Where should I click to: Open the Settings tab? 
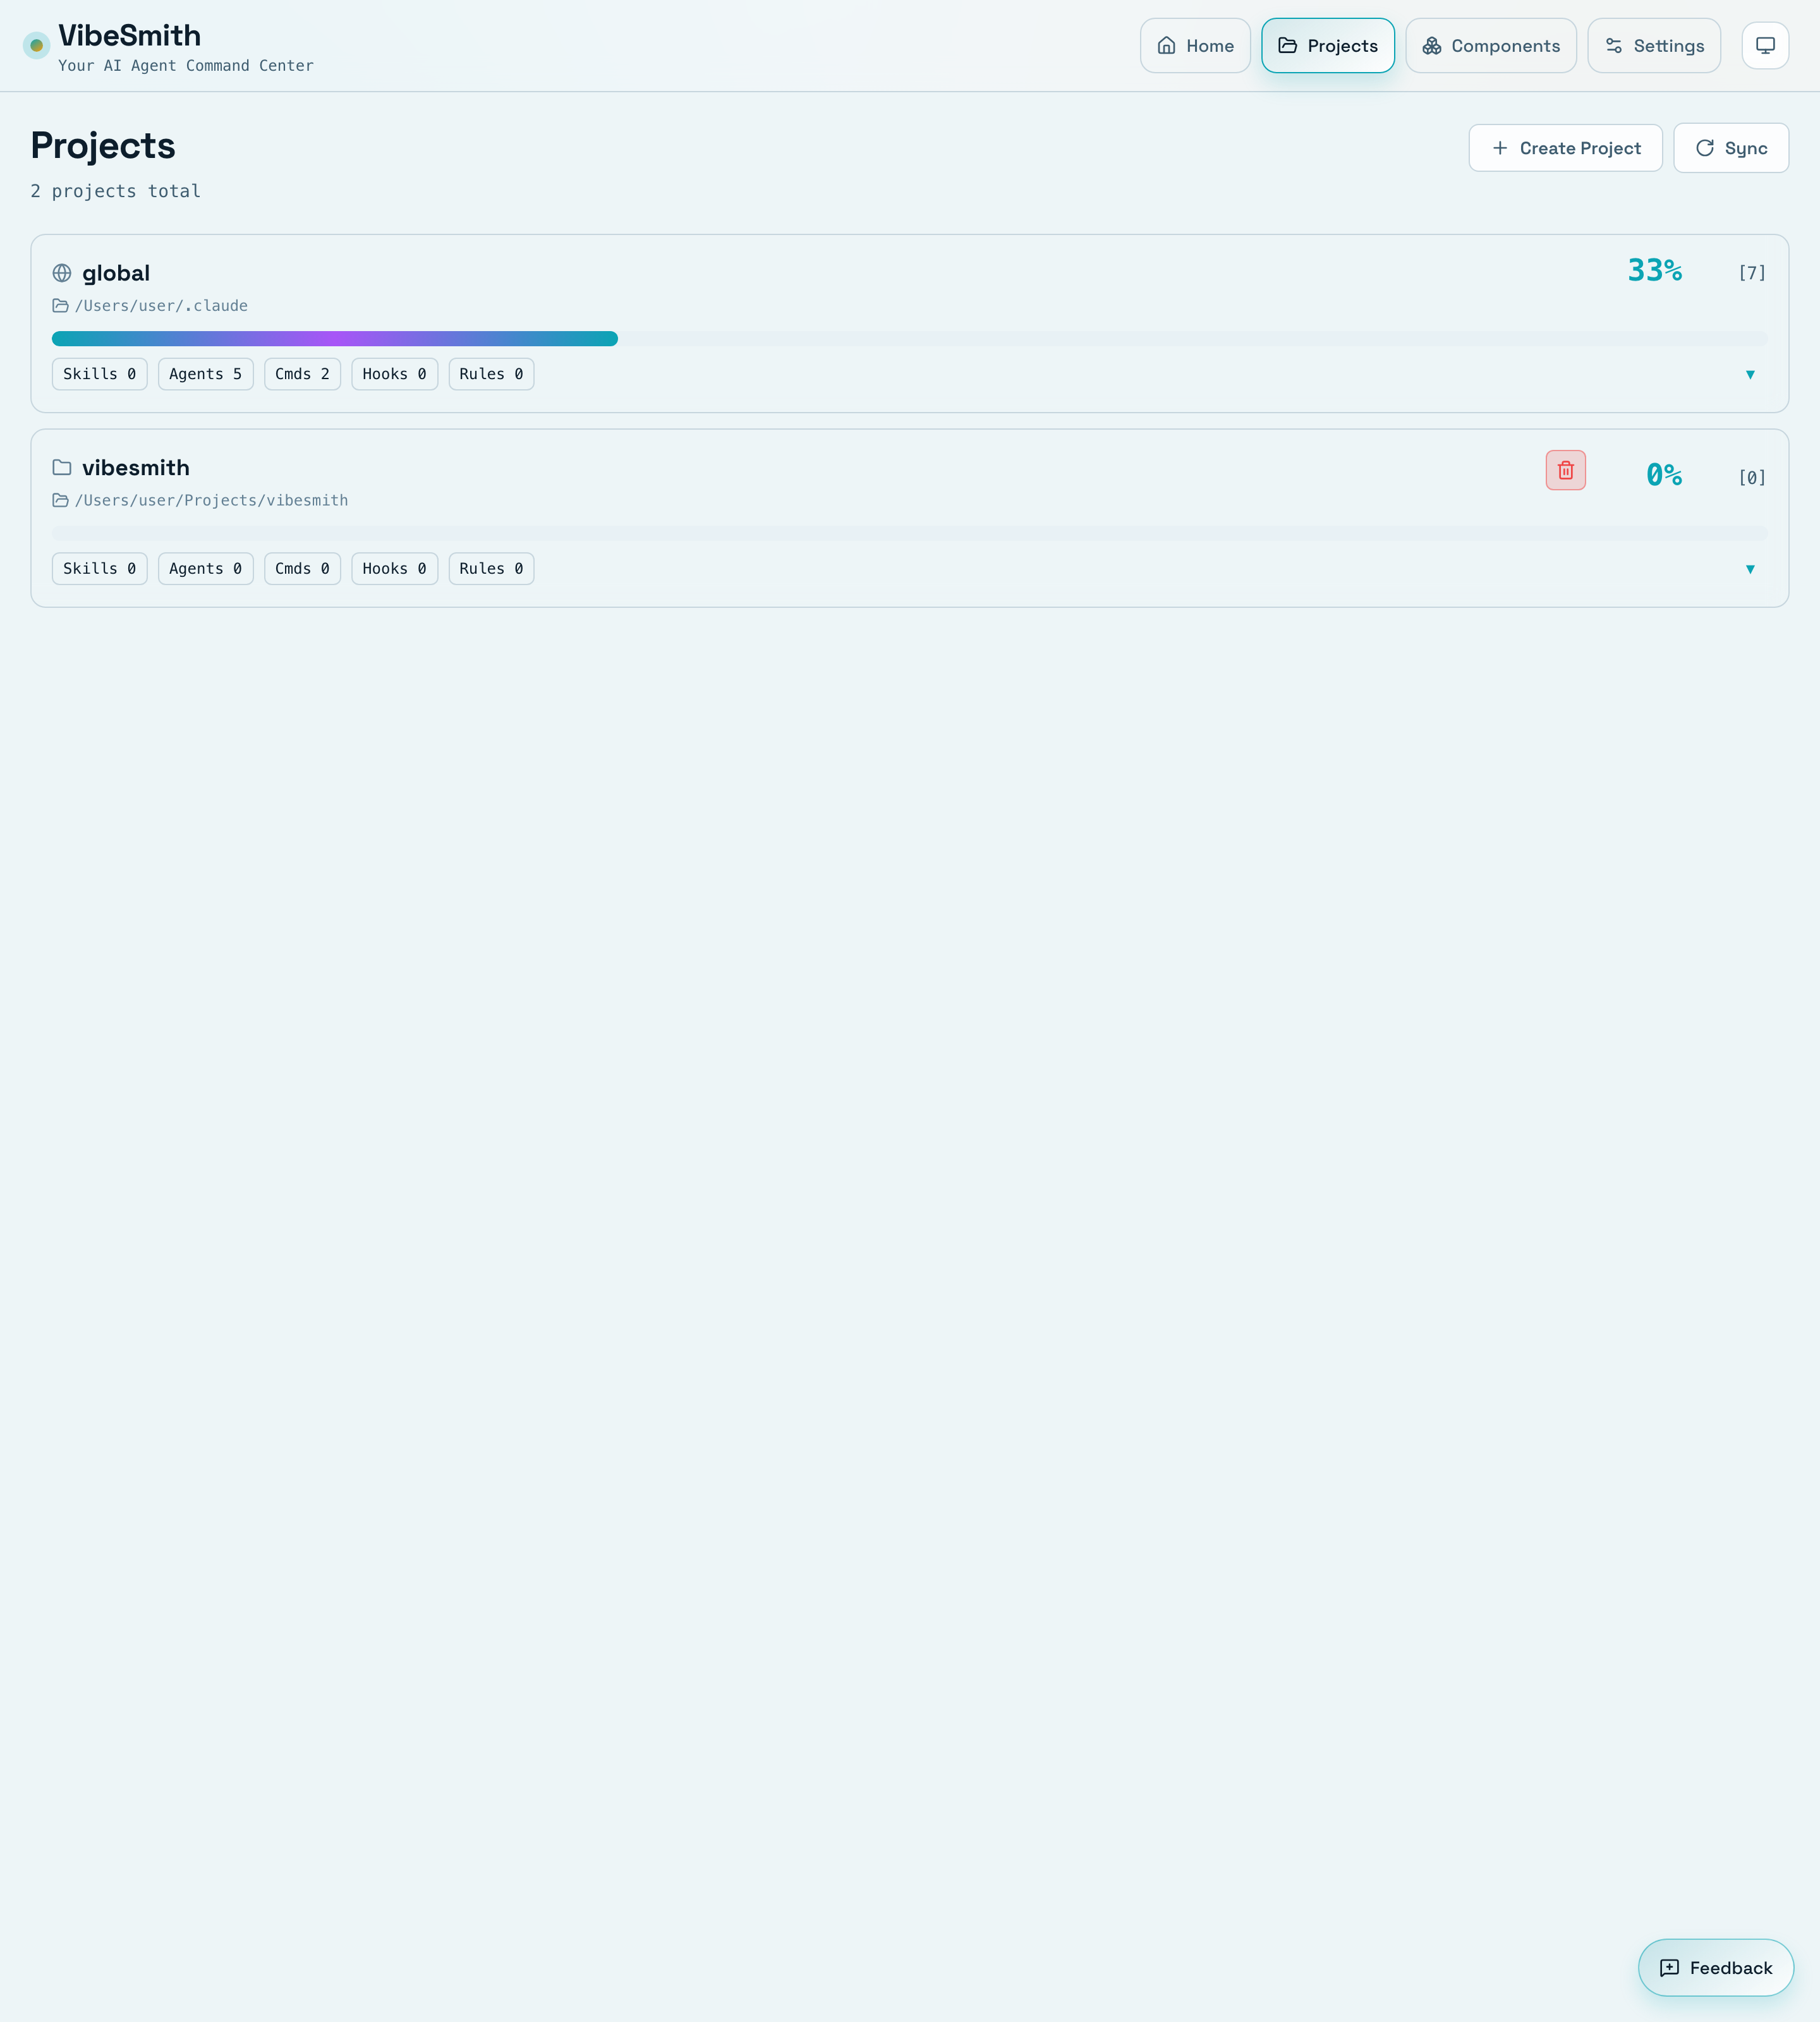(x=1653, y=46)
